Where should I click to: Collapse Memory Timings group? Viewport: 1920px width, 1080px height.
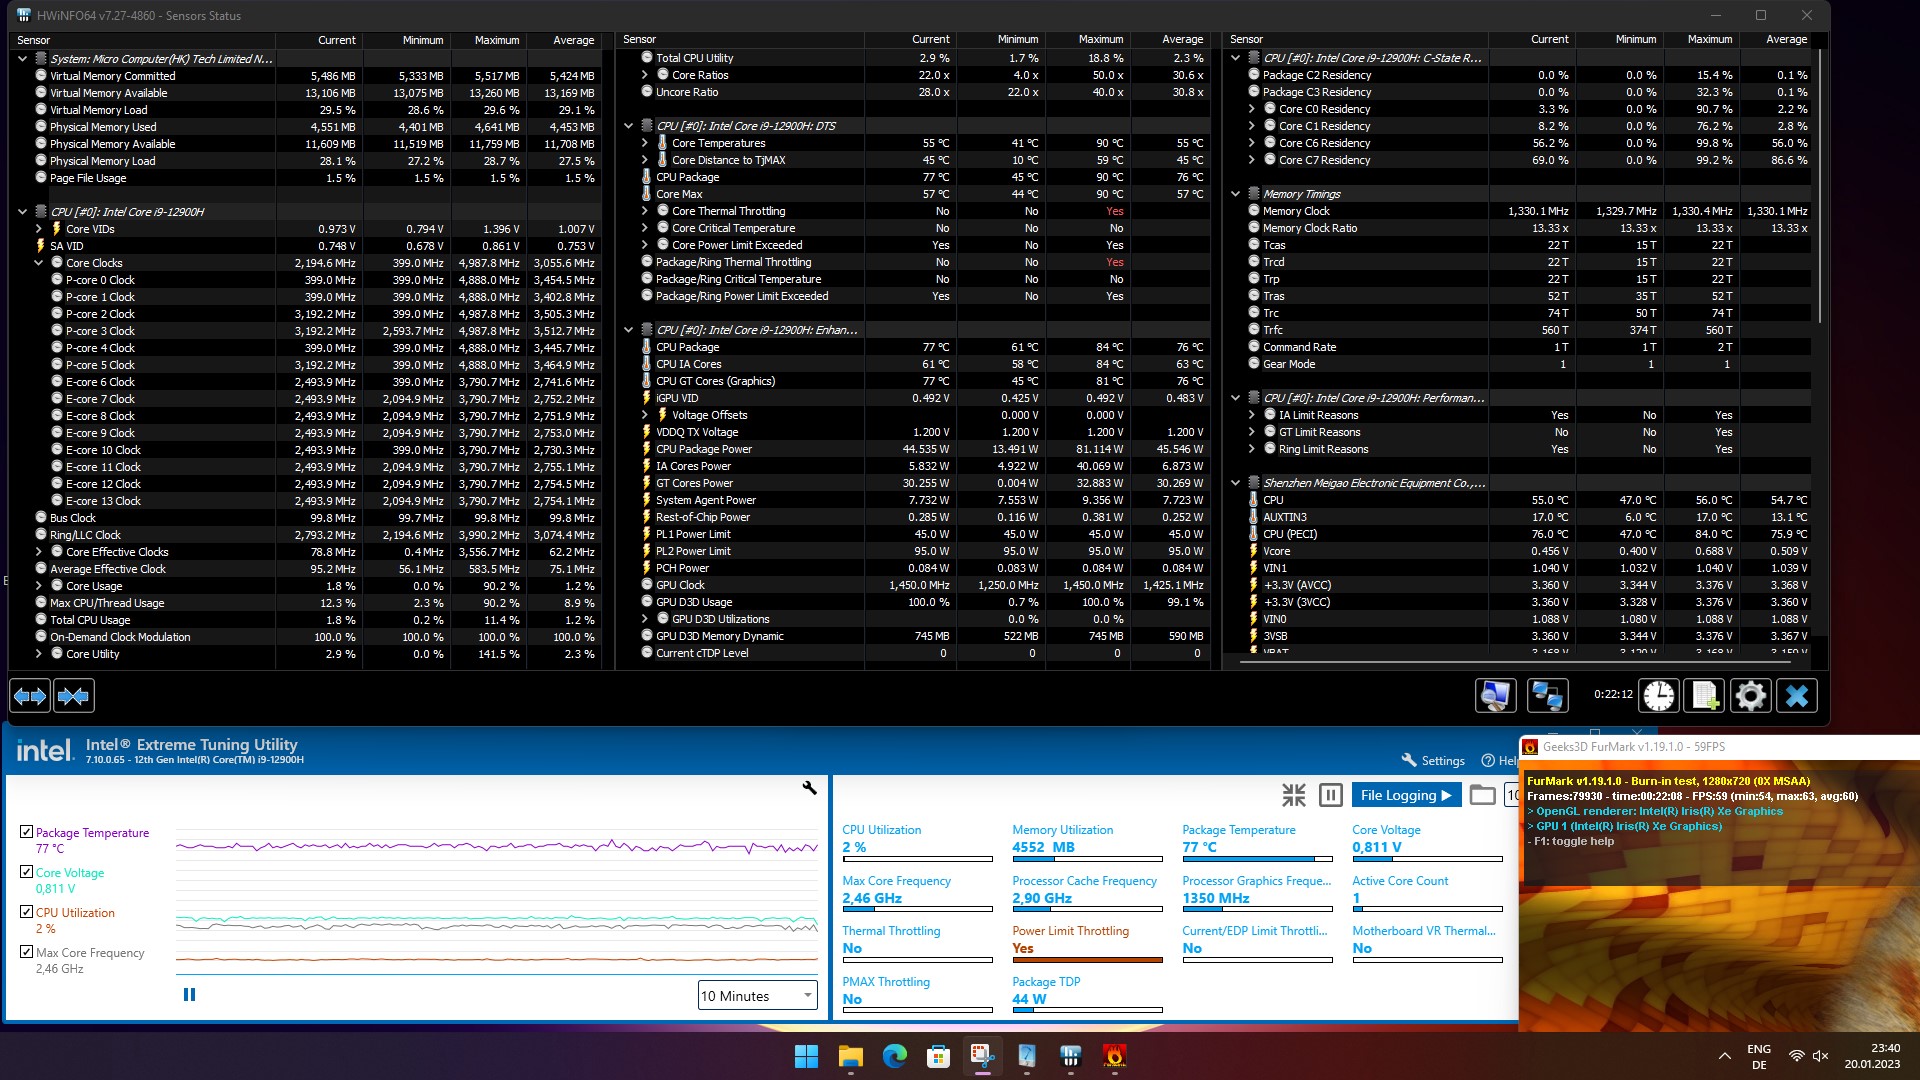(x=1235, y=194)
